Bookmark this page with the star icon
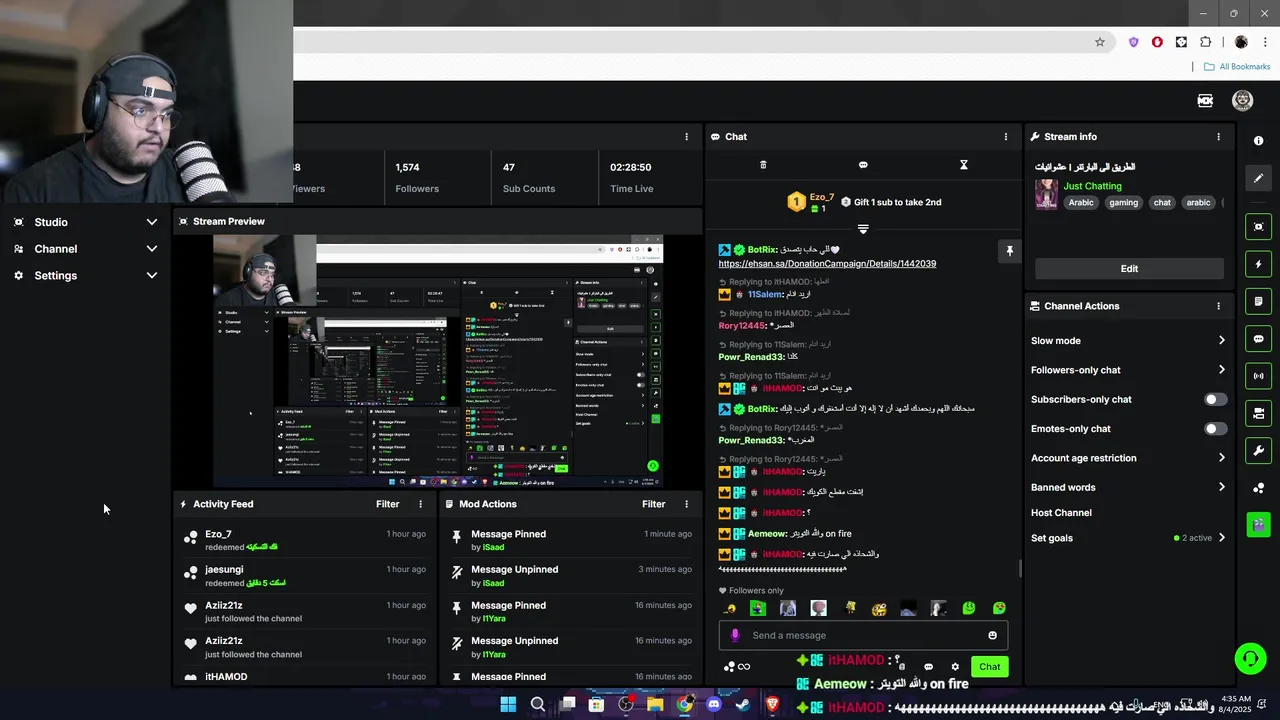The height and width of the screenshot is (720, 1280). [x=1100, y=42]
